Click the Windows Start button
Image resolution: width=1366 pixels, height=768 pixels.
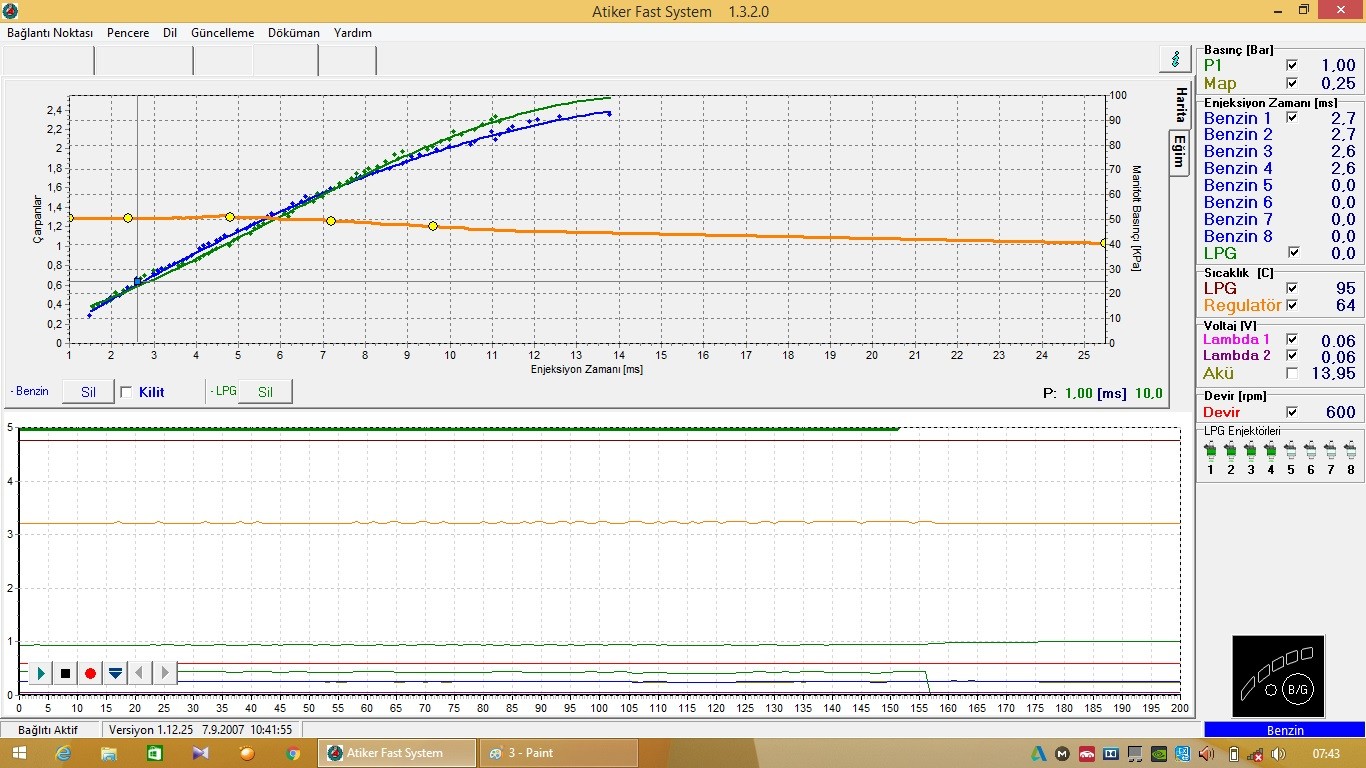pos(19,753)
